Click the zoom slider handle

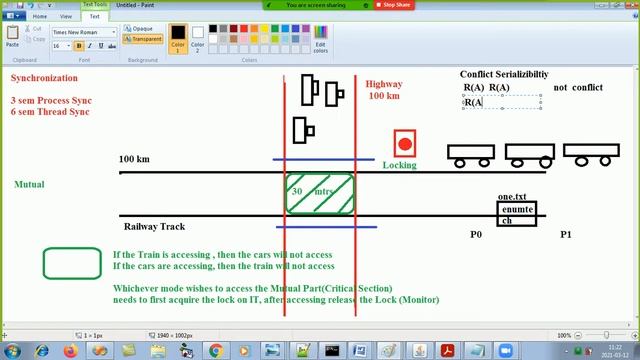(607, 336)
